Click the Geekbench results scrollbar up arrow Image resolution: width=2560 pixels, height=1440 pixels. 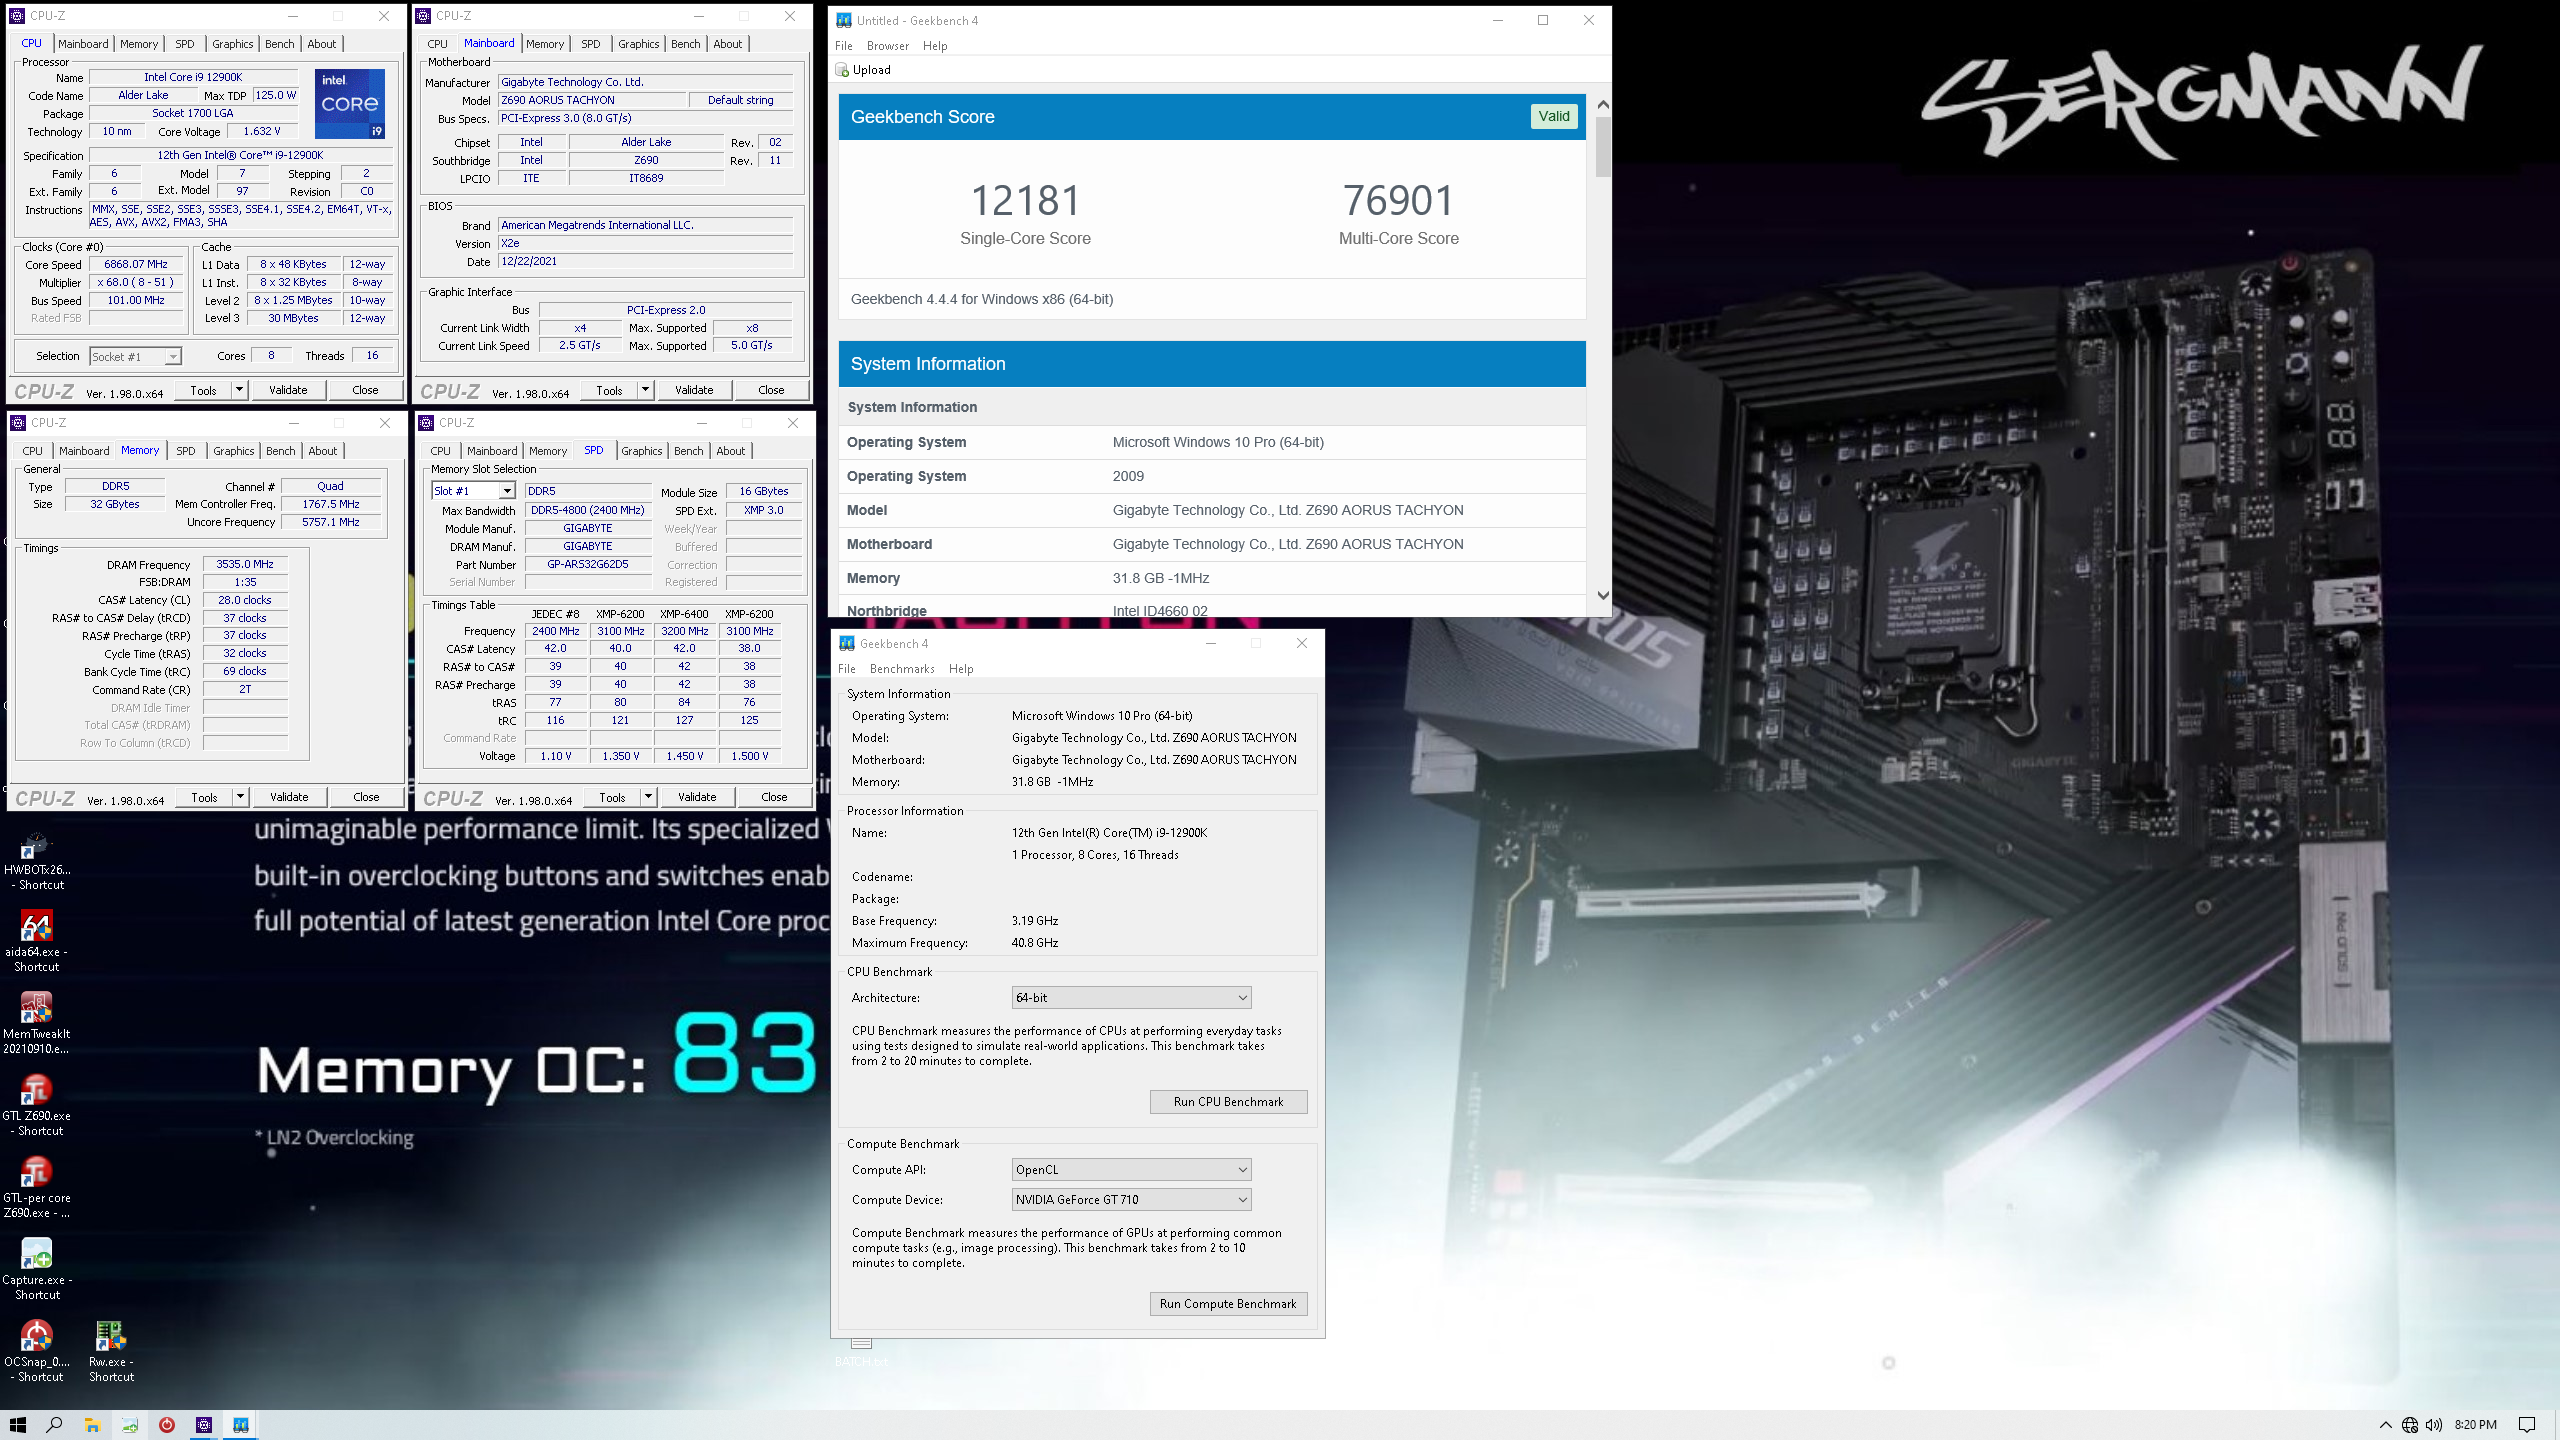click(1603, 105)
